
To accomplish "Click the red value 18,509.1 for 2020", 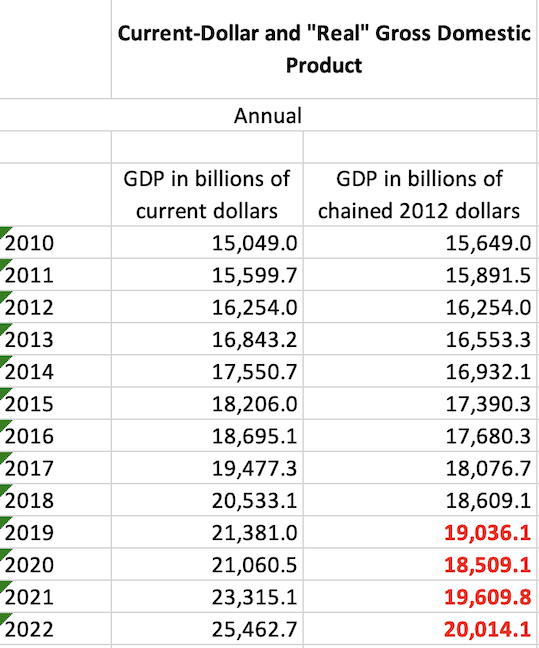I will point(420,565).
